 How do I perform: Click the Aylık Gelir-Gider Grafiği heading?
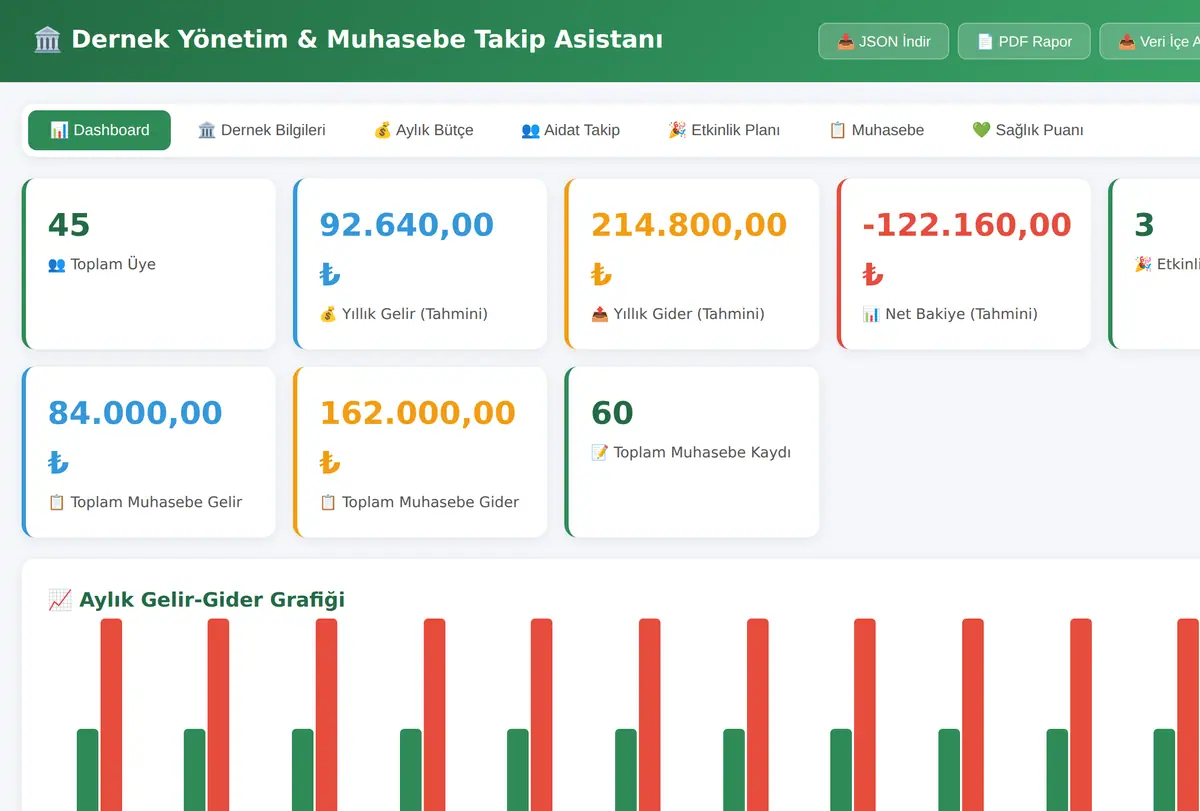pyautogui.click(x=196, y=600)
